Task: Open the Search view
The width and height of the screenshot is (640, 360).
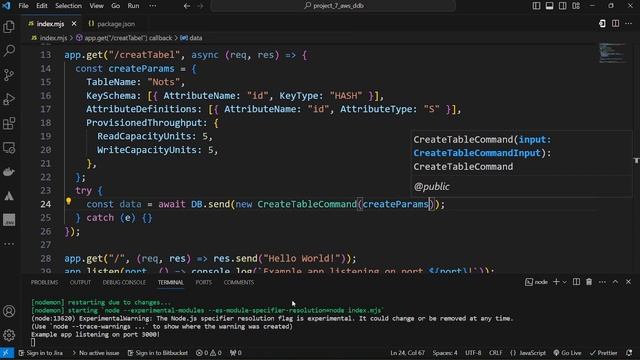Action: coord(9,51)
